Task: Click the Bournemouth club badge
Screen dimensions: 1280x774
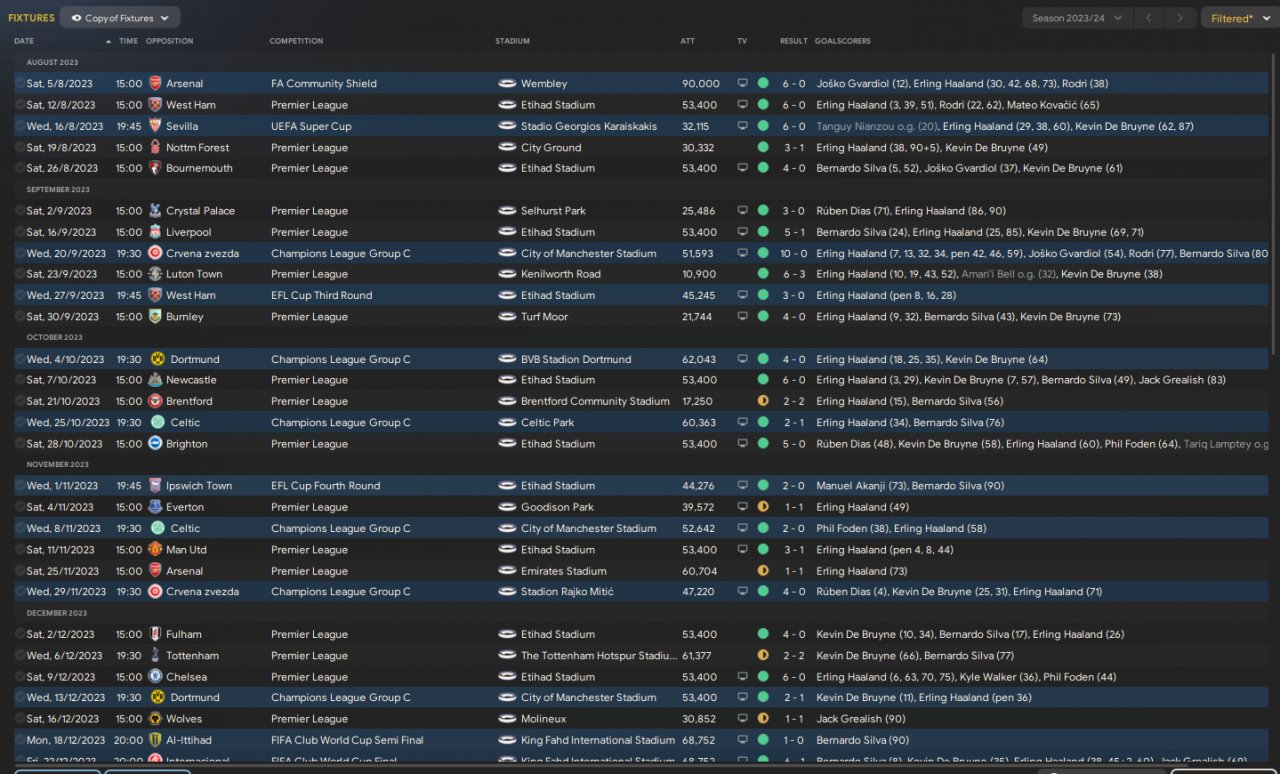Action: 155,169
